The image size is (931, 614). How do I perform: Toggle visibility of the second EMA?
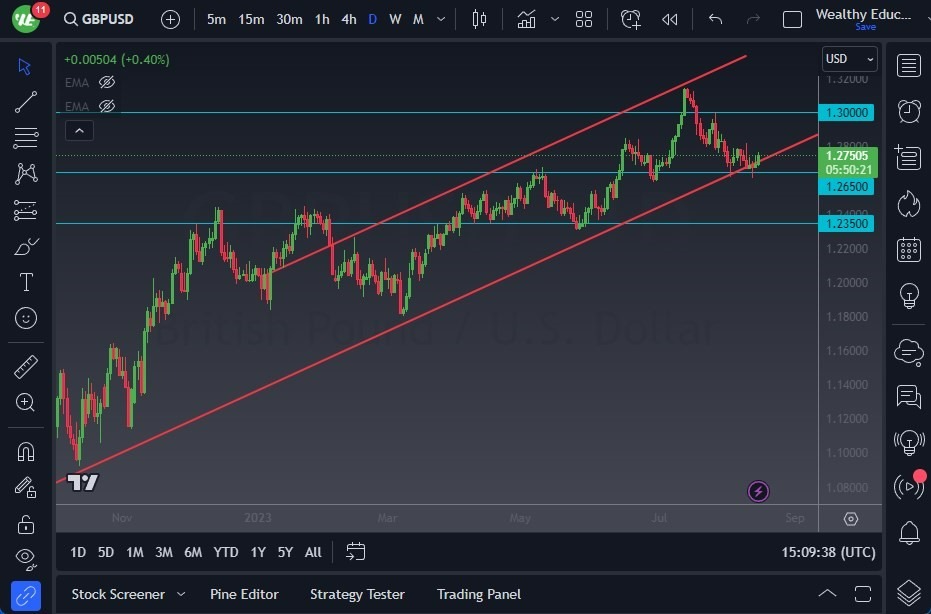point(107,106)
